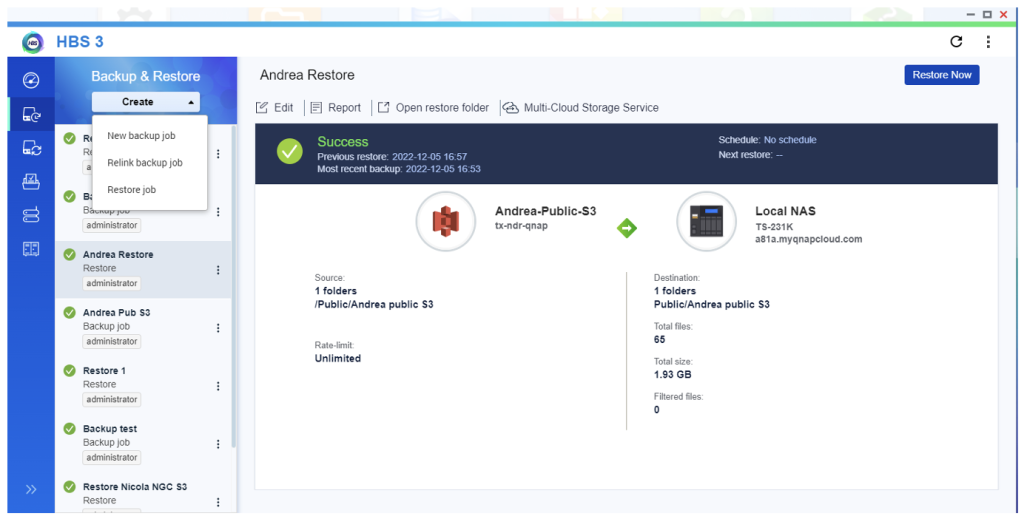Open three-dot menu for Backup test
1024x519 pixels.
point(218,445)
